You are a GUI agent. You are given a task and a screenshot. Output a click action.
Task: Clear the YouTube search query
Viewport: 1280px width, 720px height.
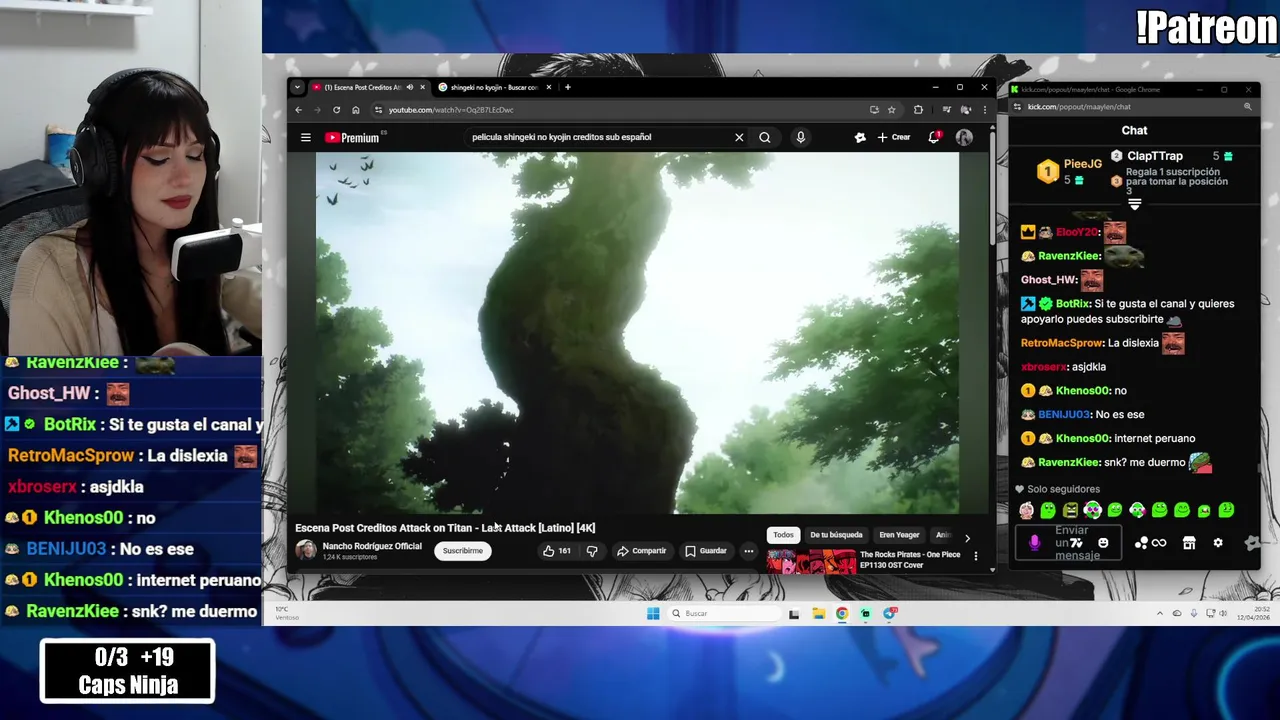739,138
